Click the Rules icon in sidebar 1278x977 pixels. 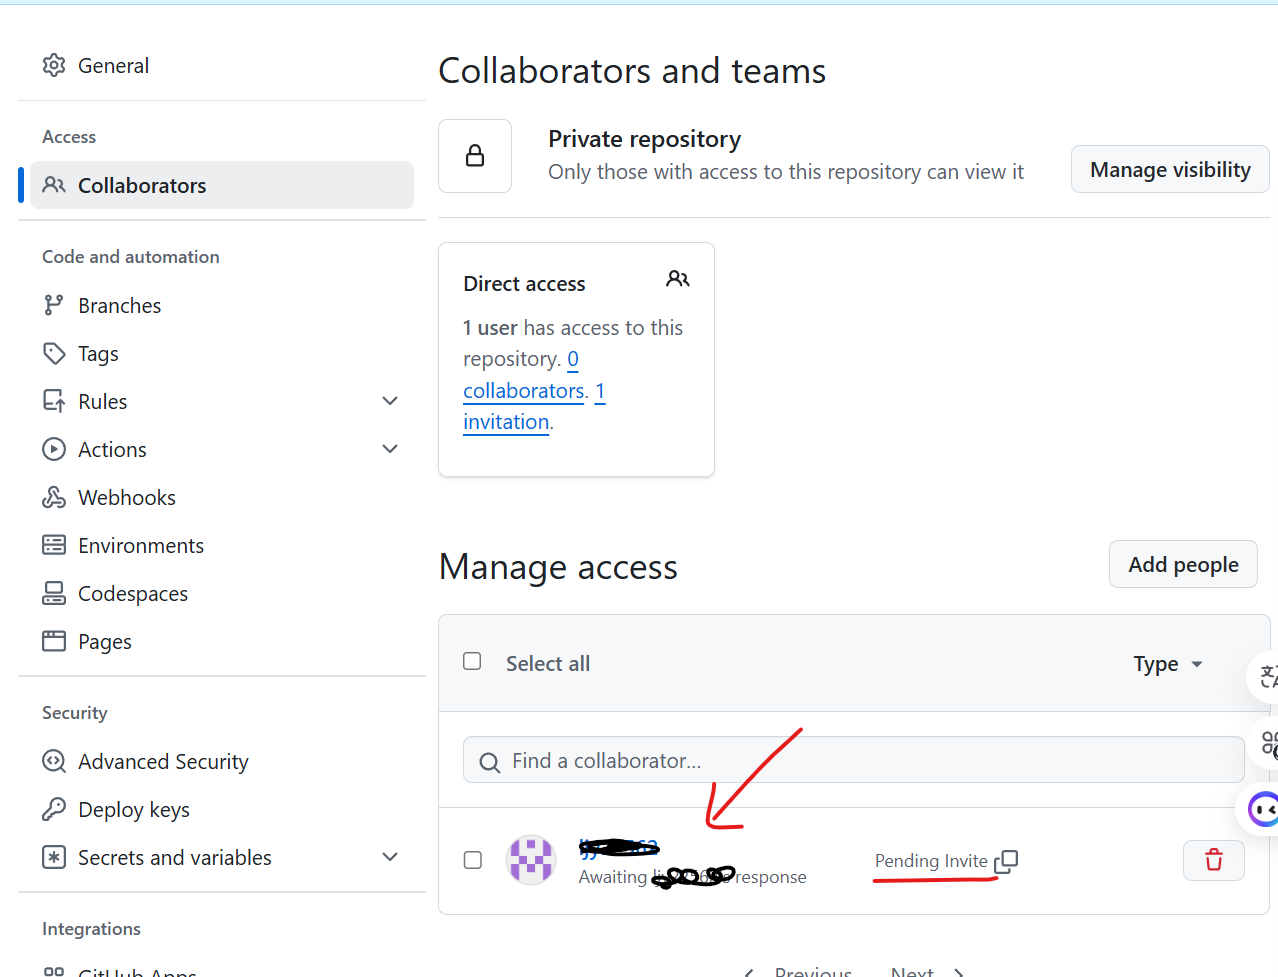(x=54, y=401)
